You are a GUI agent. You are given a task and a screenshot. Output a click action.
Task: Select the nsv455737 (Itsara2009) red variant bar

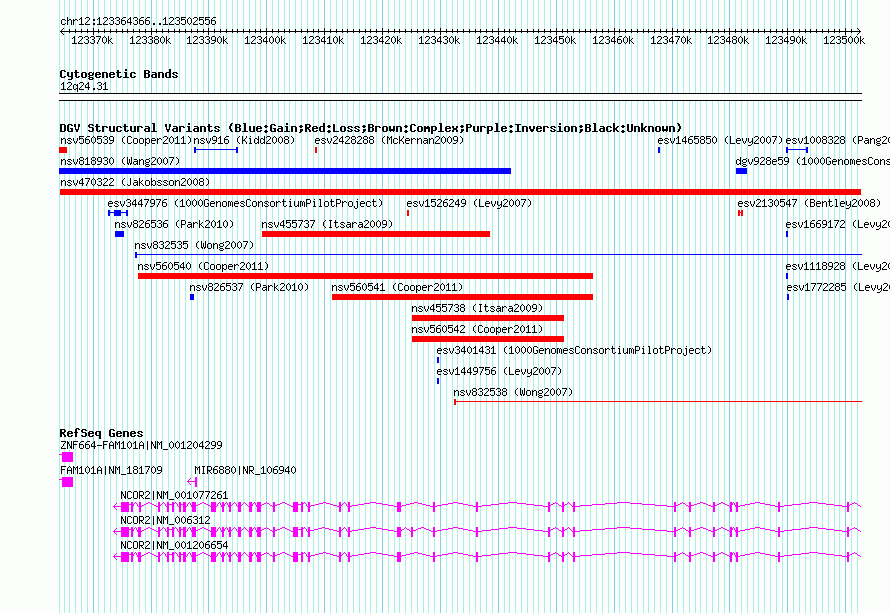coord(376,234)
